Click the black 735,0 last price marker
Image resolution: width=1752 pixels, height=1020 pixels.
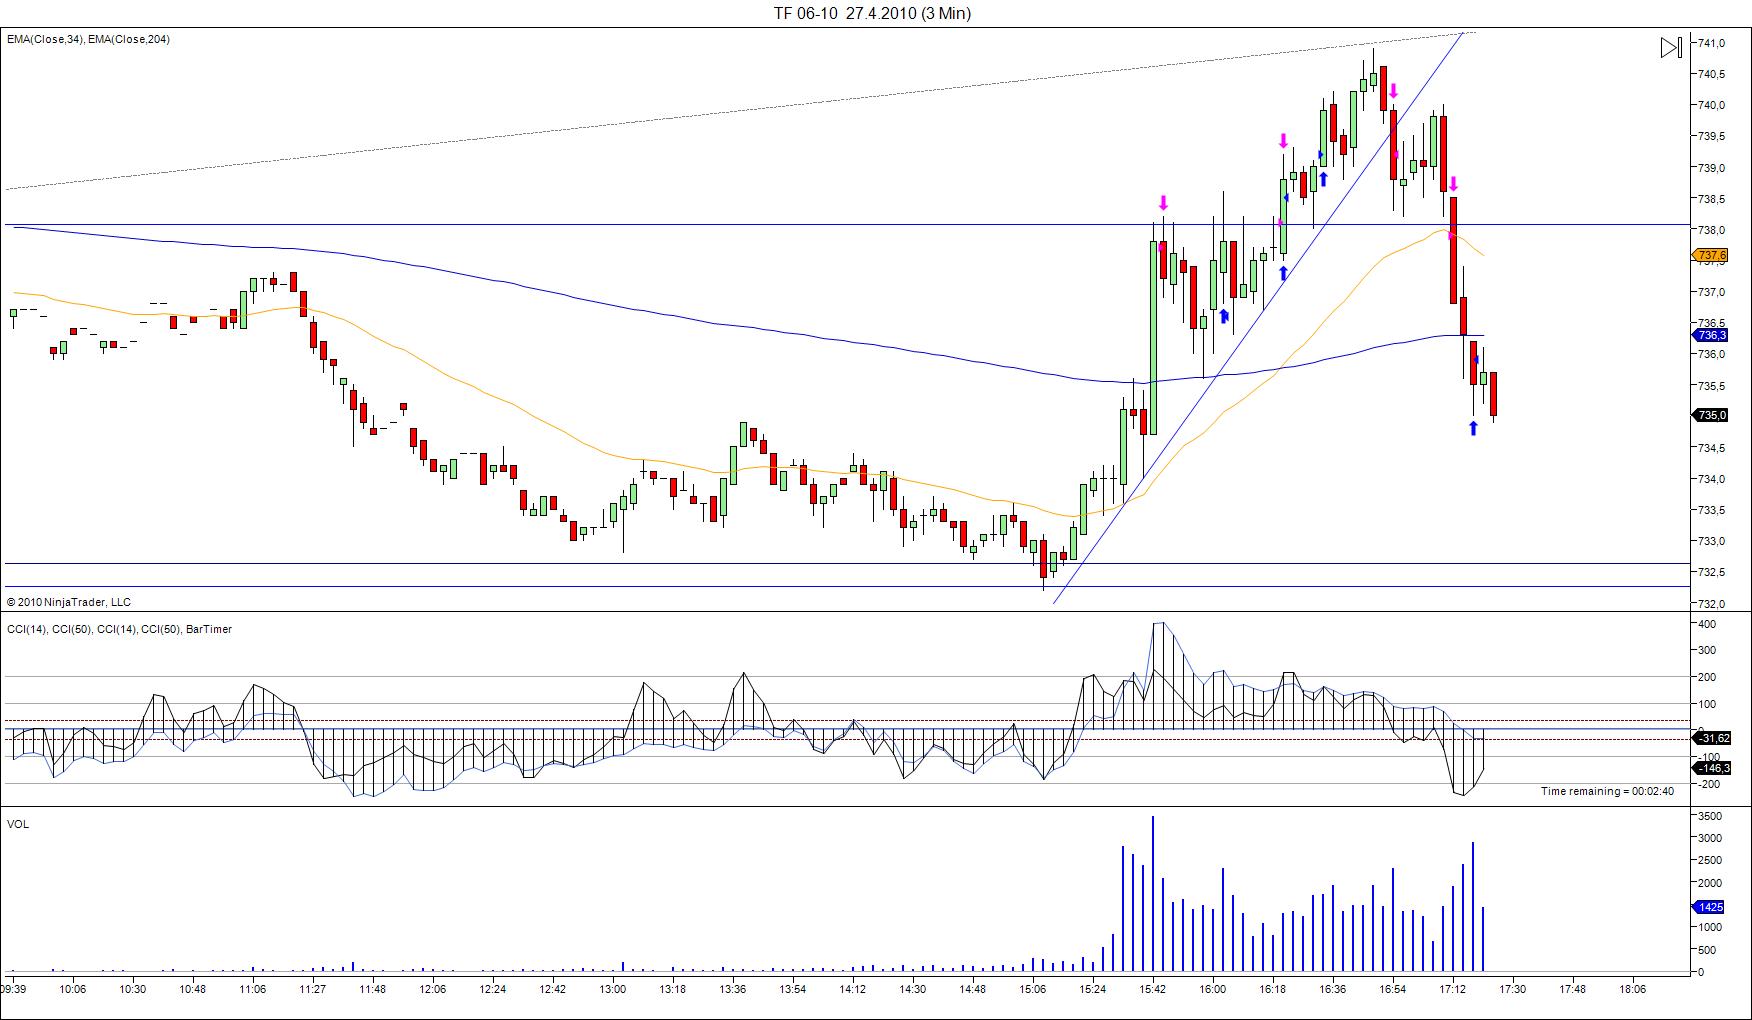click(1712, 415)
